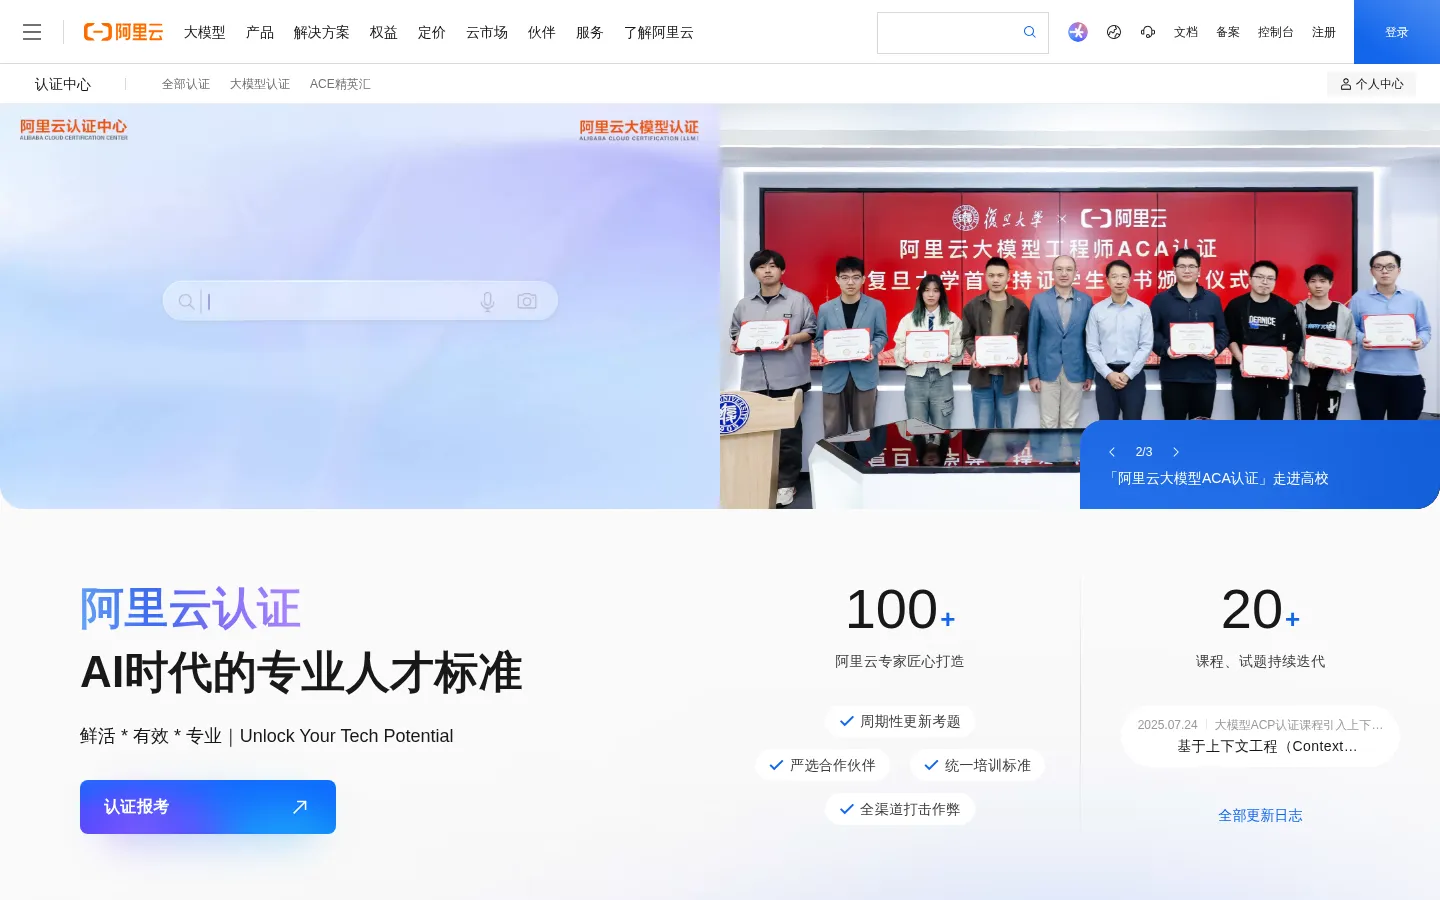Open the 控制台 link
This screenshot has height=900, width=1440.
(x=1276, y=32)
